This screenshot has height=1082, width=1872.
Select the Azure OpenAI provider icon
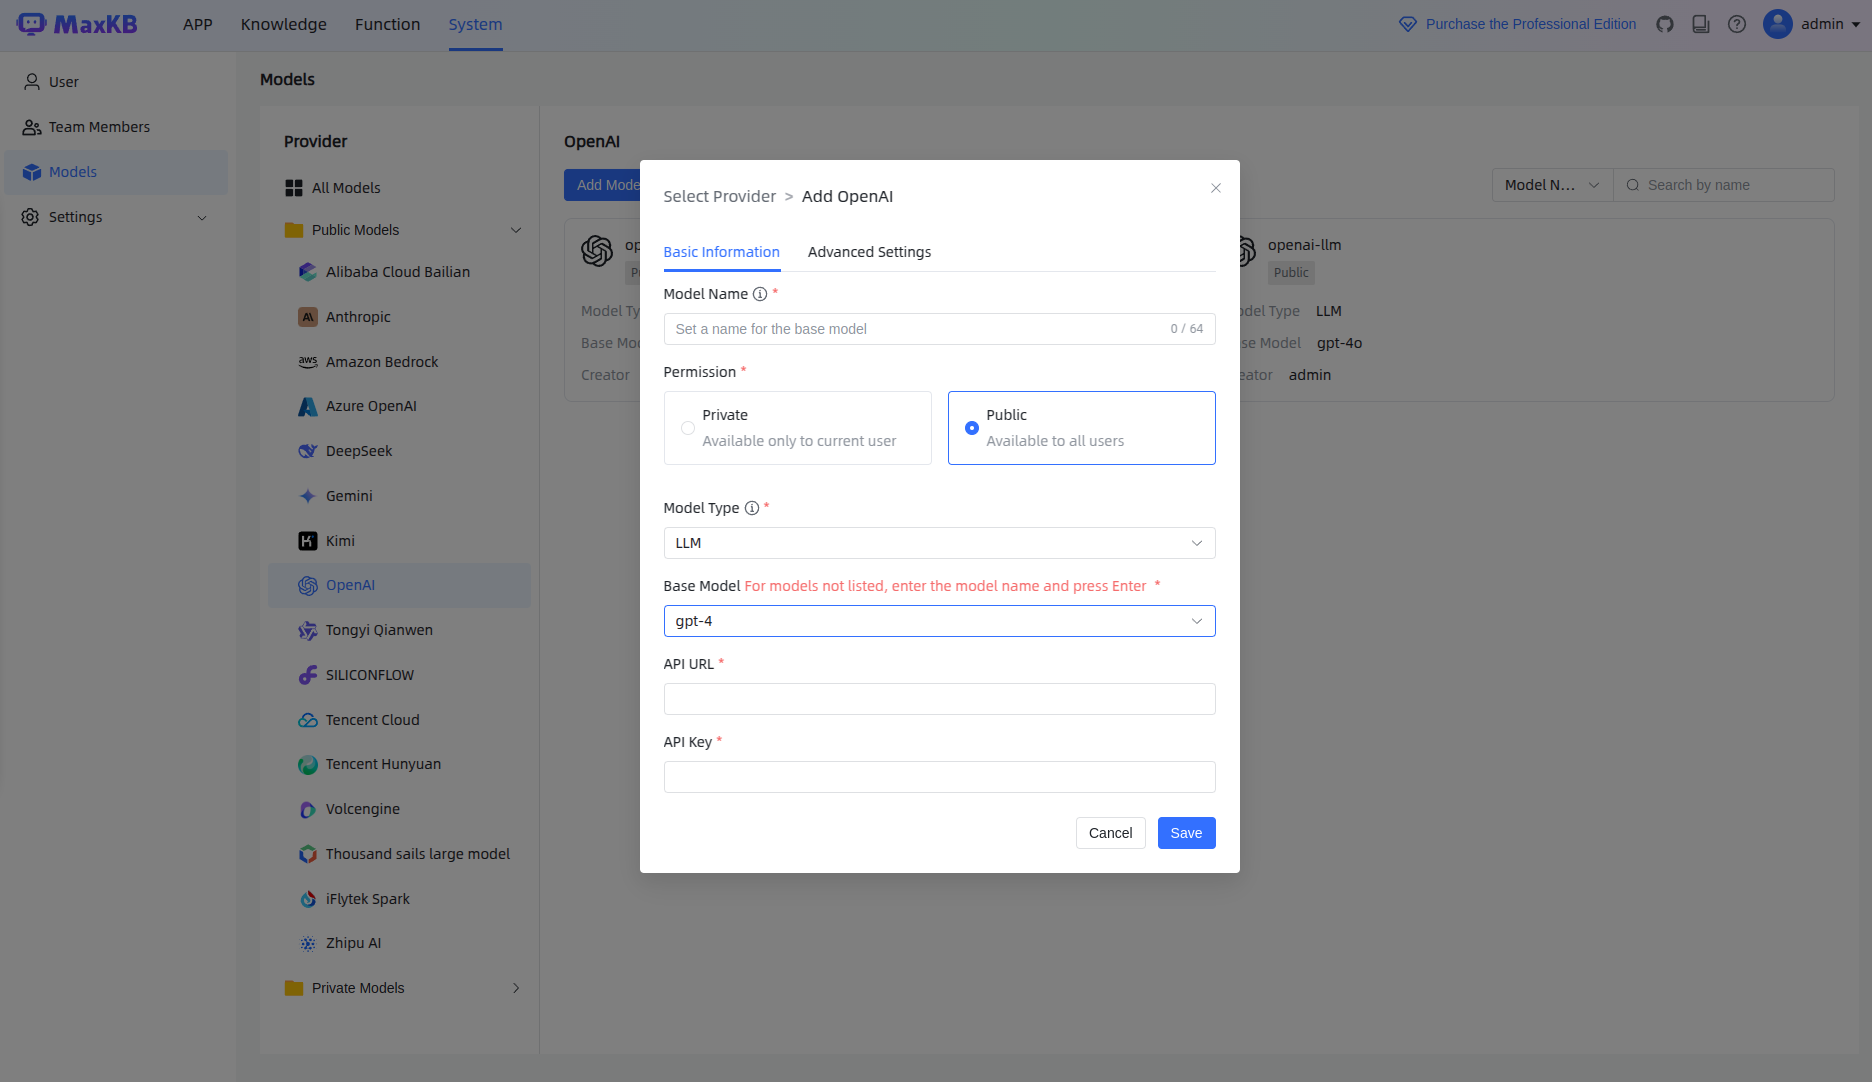308,406
